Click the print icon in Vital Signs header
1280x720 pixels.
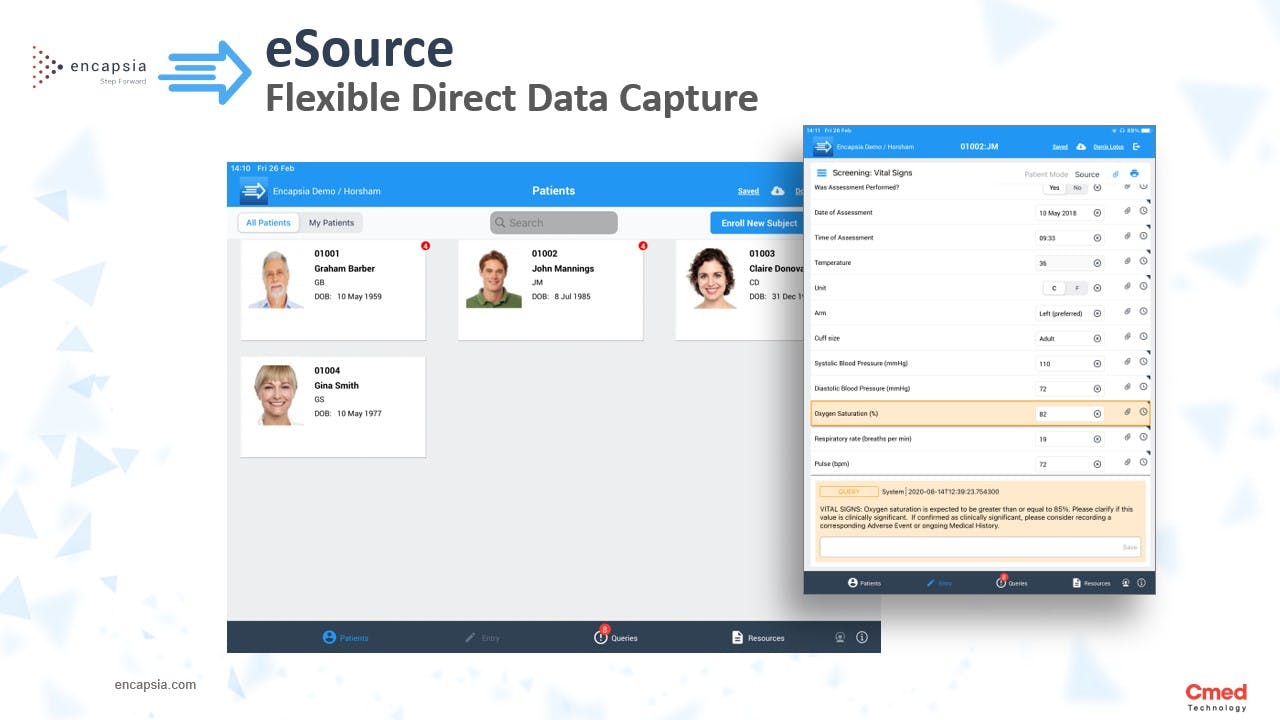point(1134,174)
